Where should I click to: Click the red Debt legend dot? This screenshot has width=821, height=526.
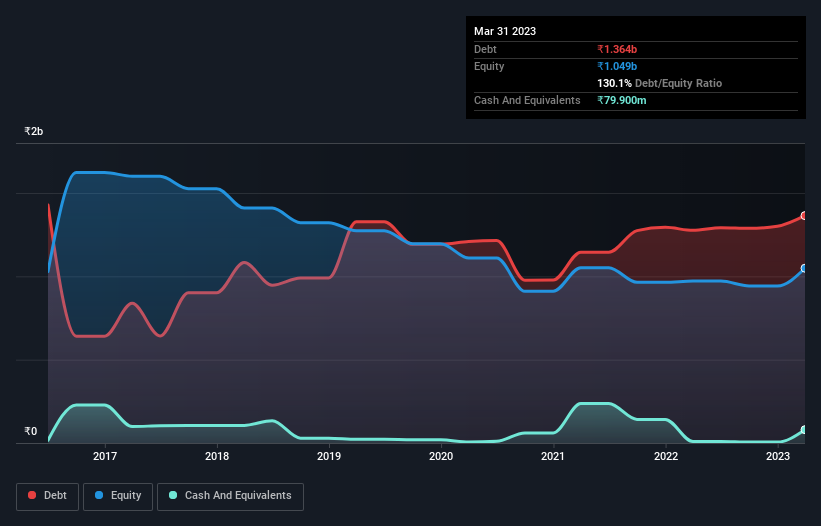click(x=32, y=495)
